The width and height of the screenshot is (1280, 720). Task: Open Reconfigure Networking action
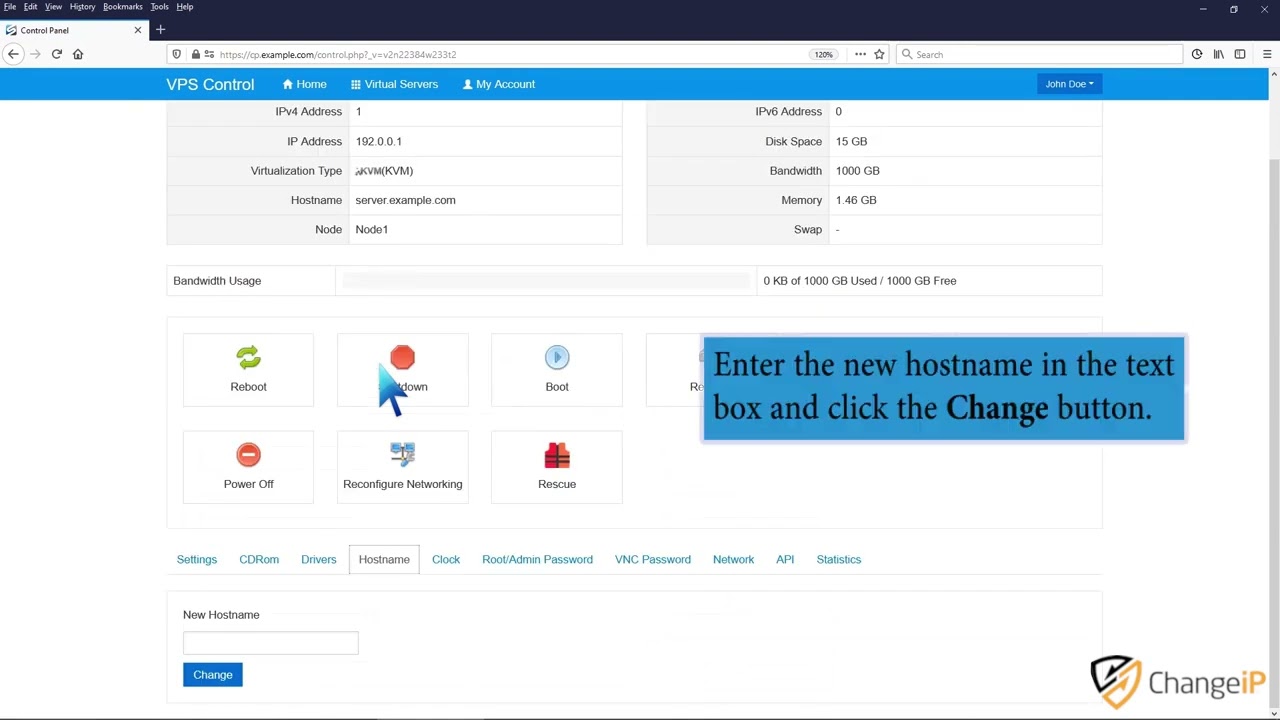(402, 468)
